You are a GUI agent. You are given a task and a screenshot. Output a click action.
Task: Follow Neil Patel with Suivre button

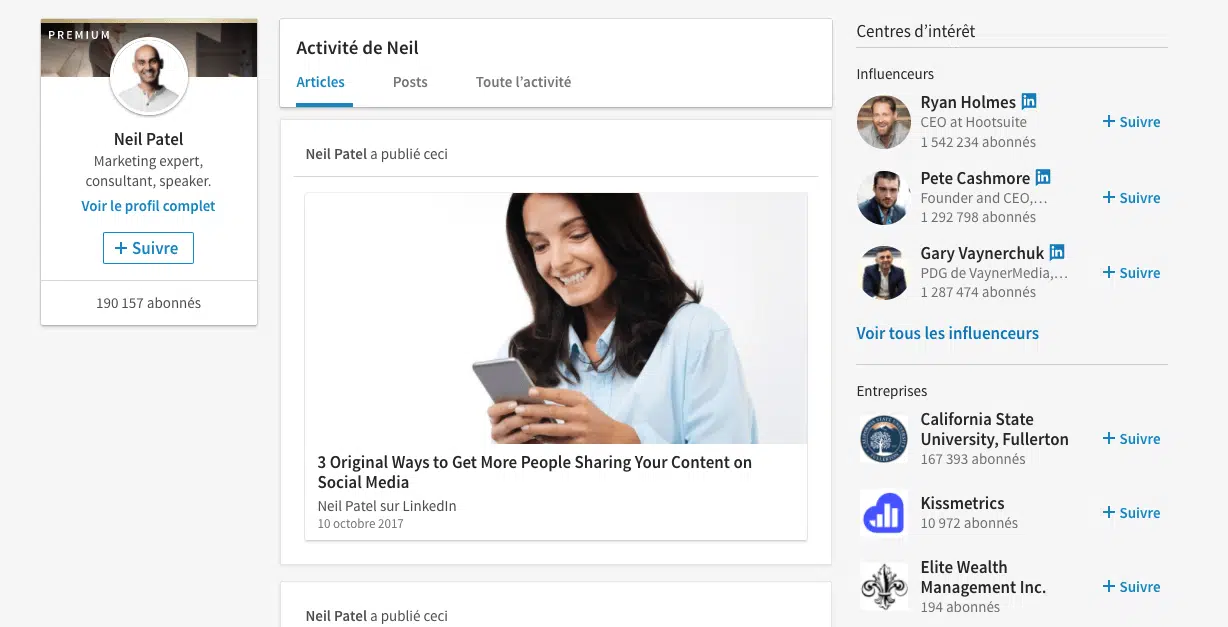[x=148, y=248]
